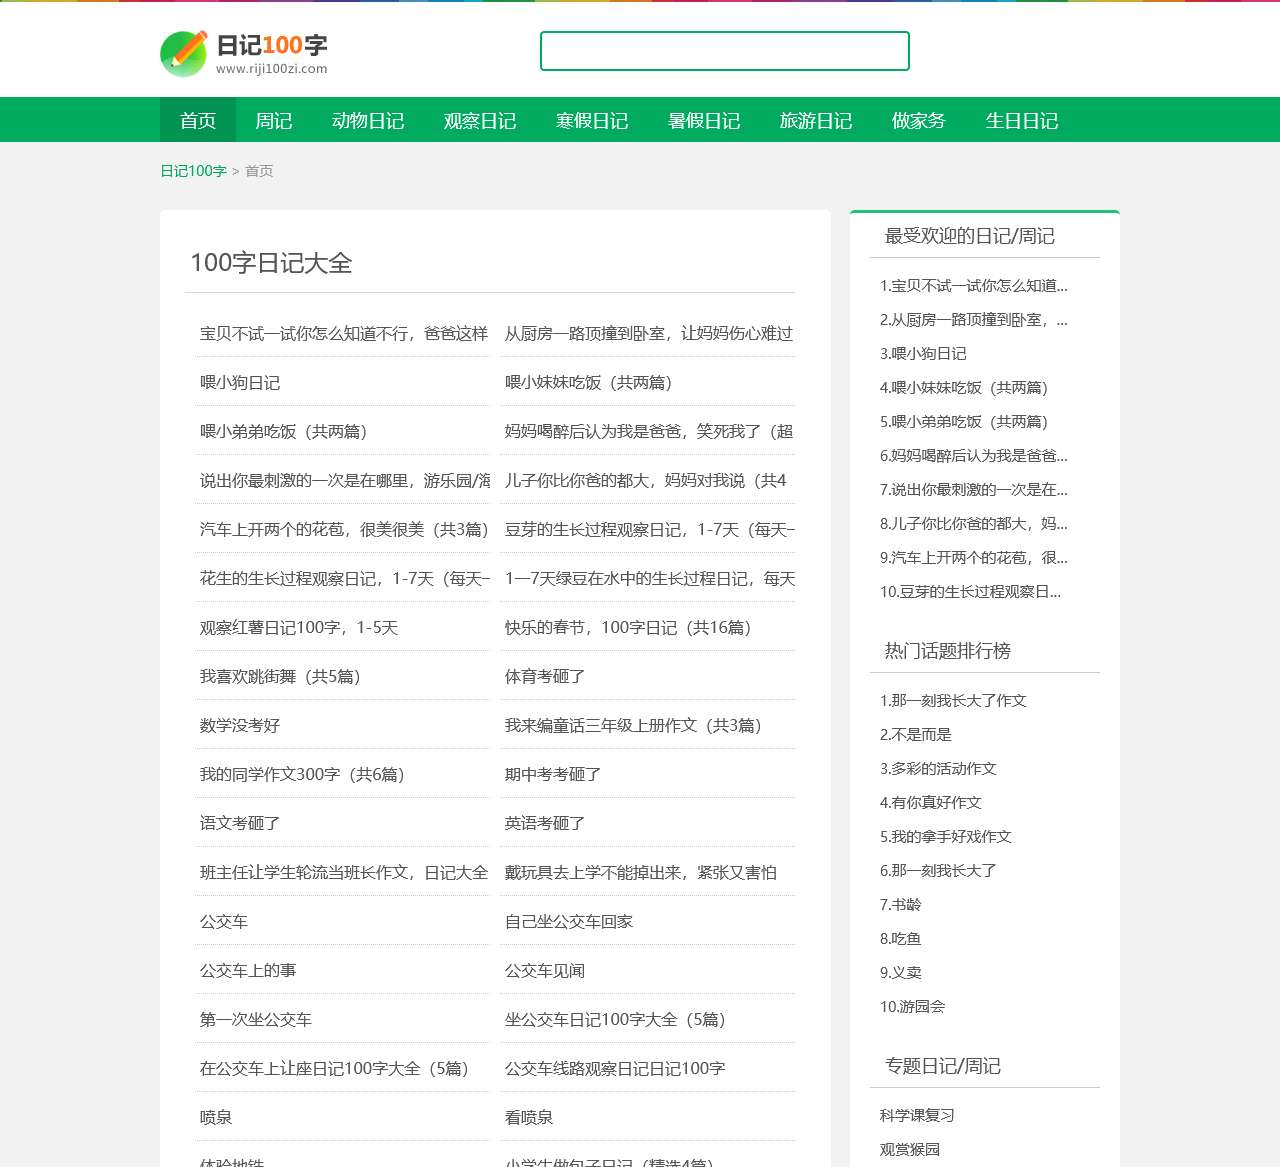Open the 喂小狗日记 article
Screen dimensions: 1280x1167
pos(241,382)
